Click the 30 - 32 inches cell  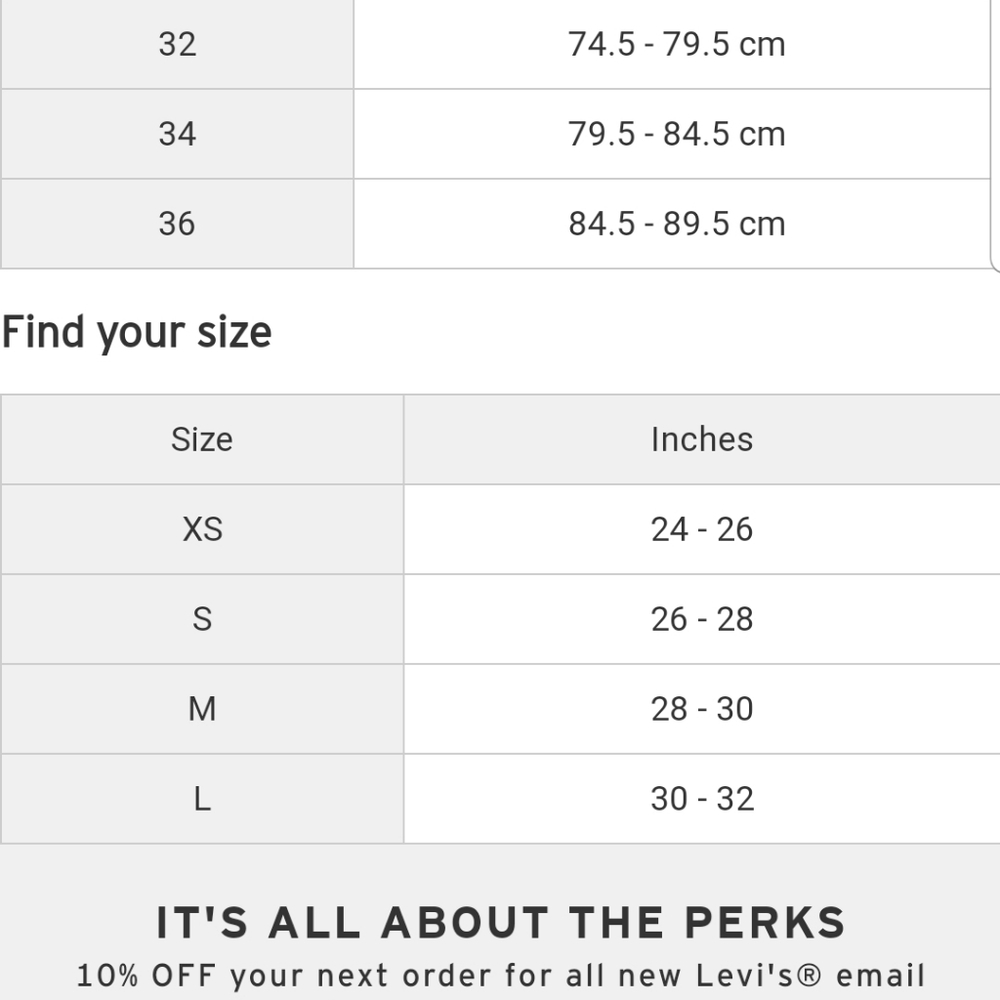[702, 798]
